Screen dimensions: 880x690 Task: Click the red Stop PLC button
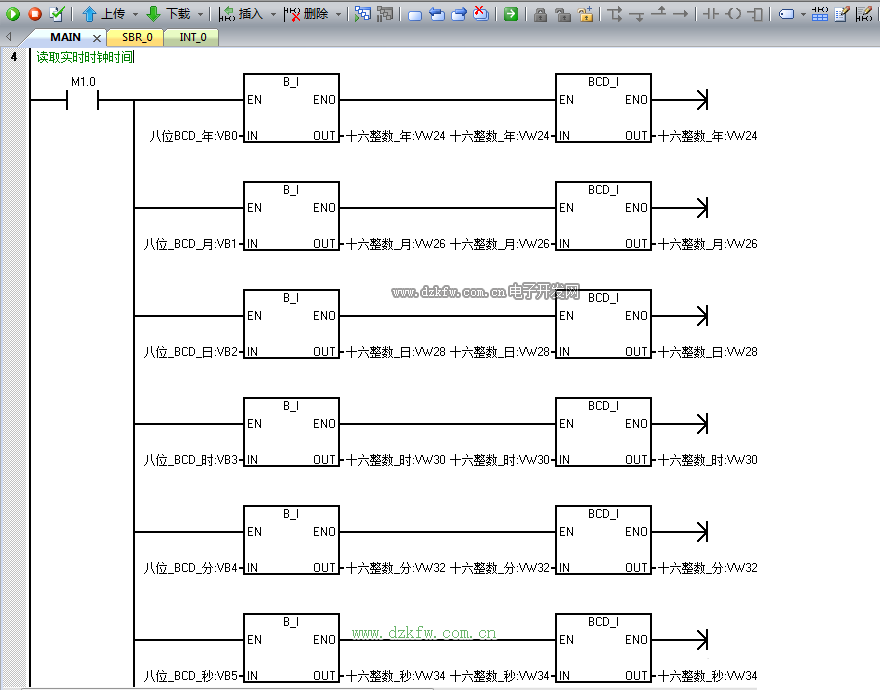pos(34,14)
